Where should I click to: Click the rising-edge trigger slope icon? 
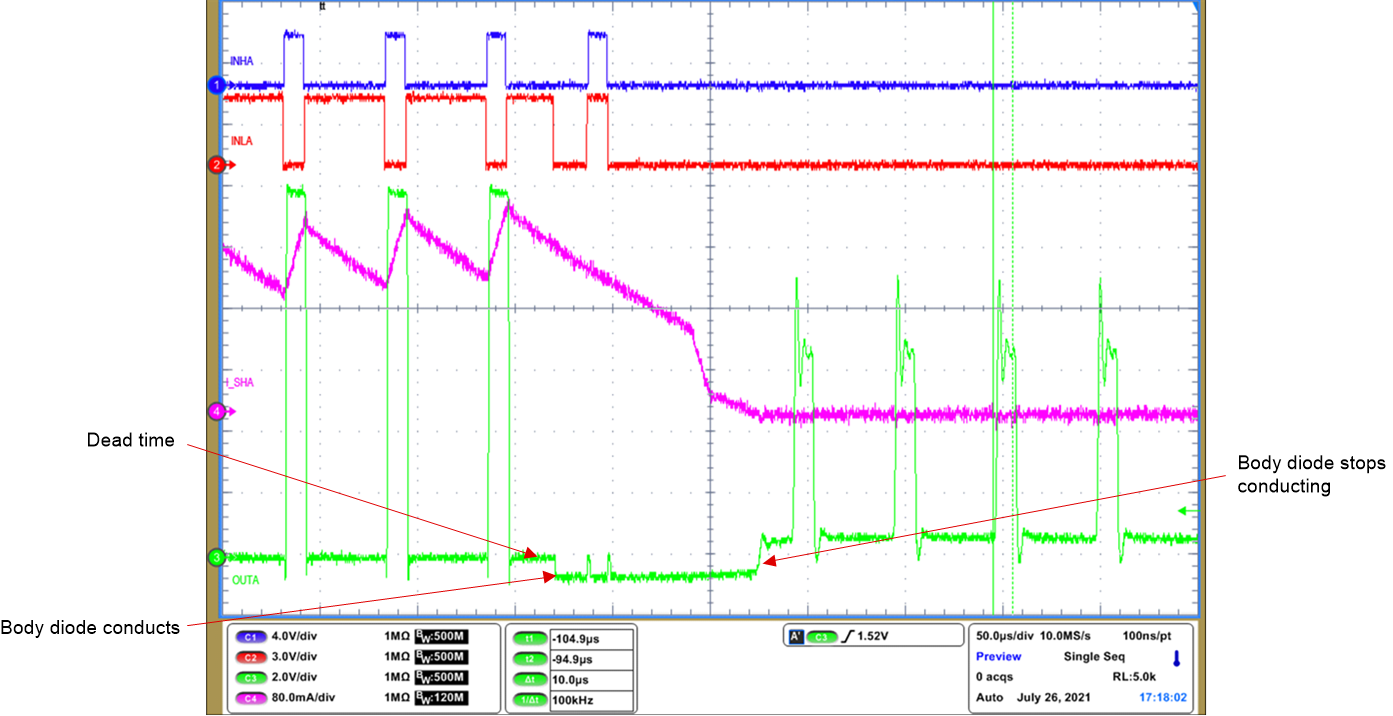[x=848, y=635]
